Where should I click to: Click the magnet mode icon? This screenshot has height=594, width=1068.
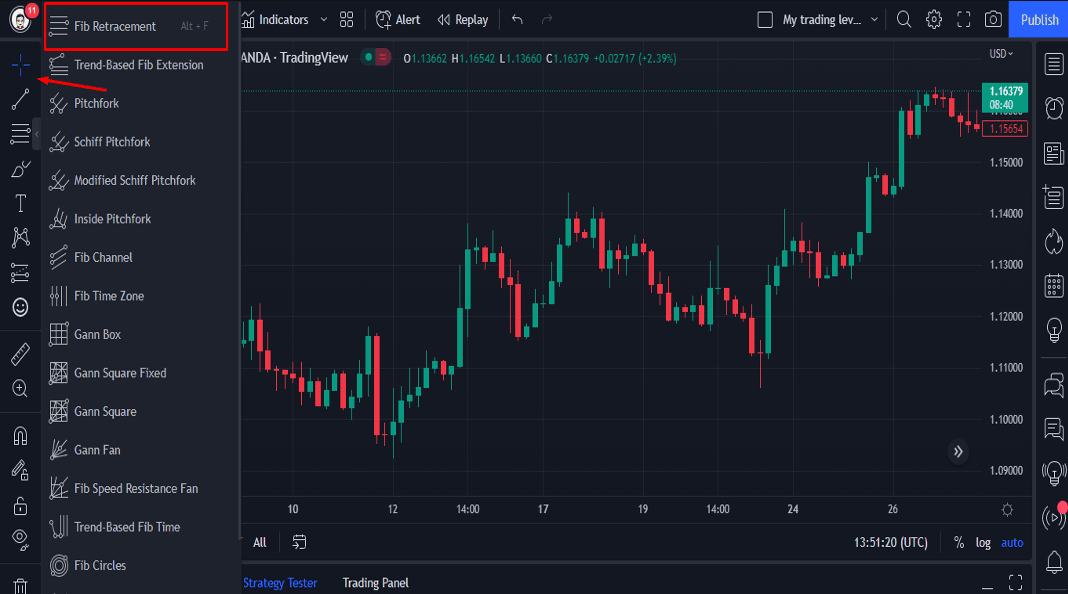[20, 436]
